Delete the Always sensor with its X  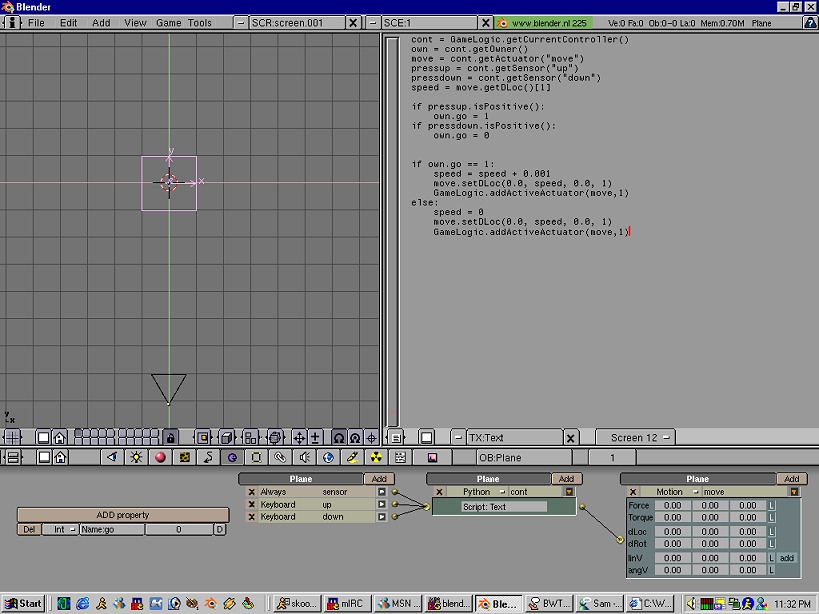[x=251, y=492]
